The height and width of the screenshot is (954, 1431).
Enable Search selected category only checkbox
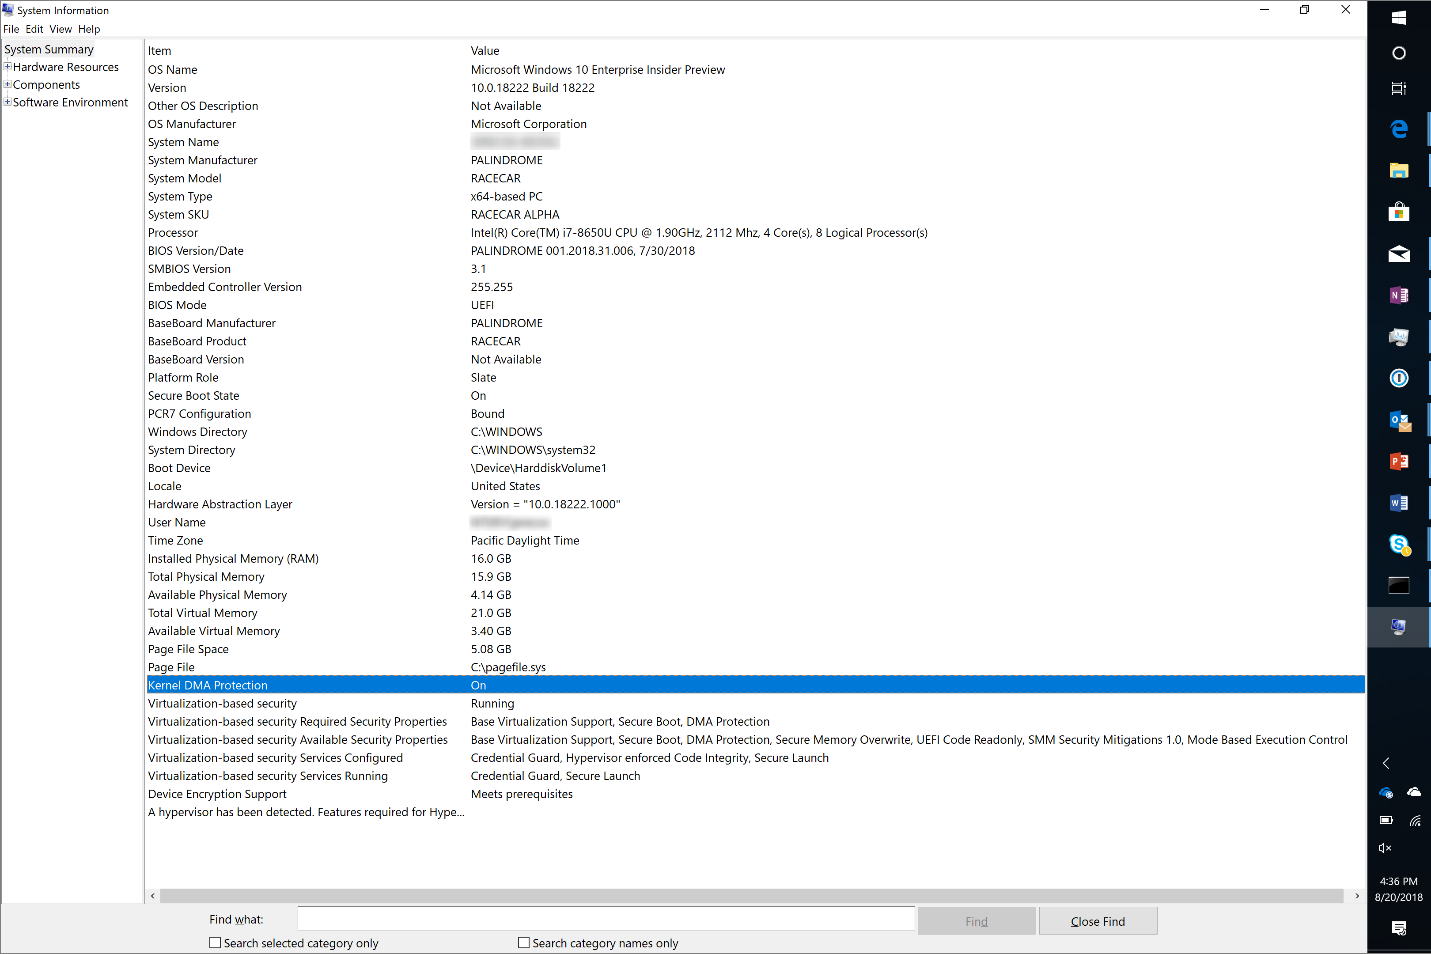point(215,943)
